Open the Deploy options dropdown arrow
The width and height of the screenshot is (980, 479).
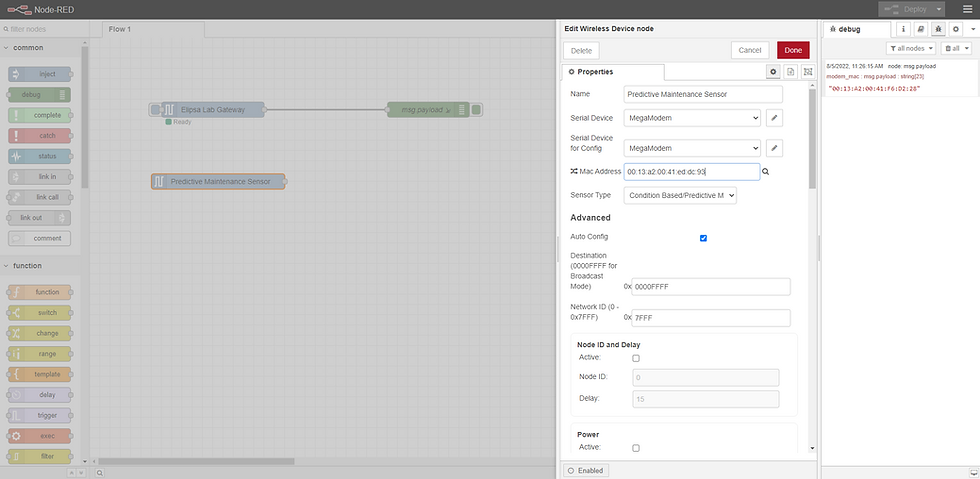(939, 9)
